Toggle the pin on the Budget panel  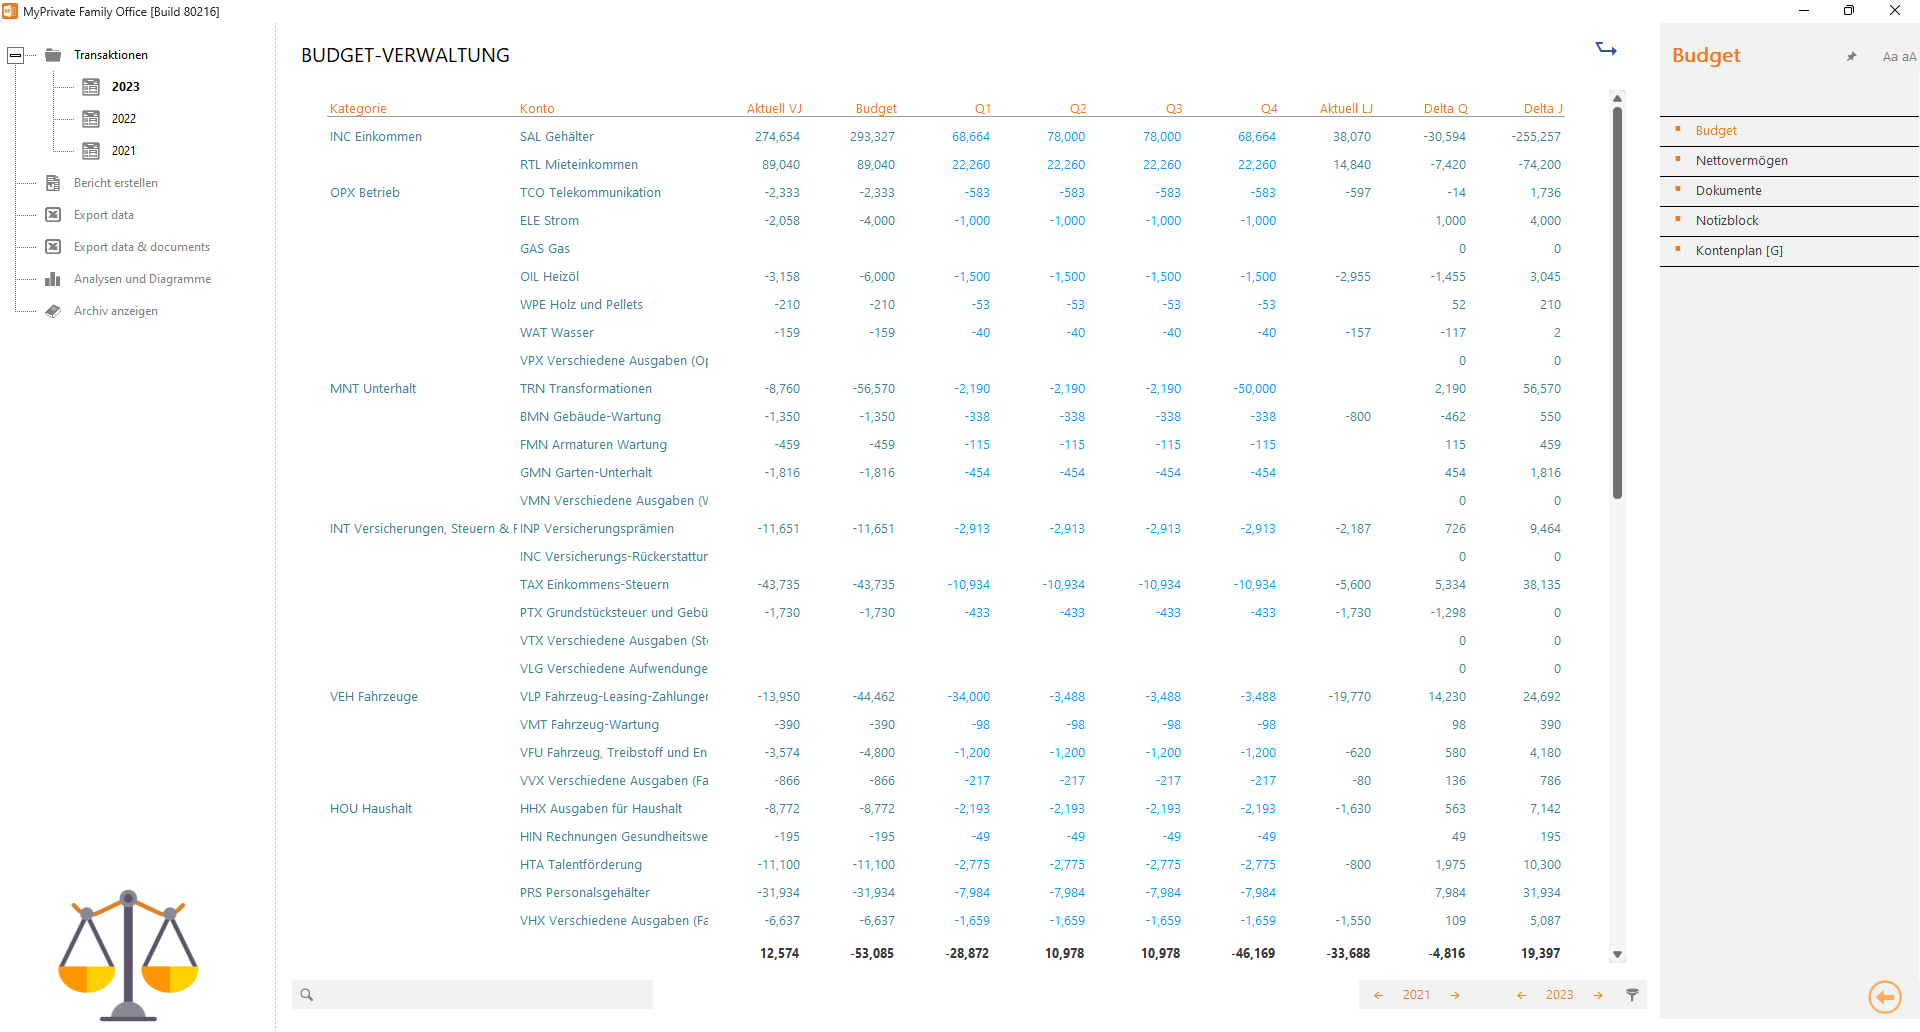[x=1851, y=56]
